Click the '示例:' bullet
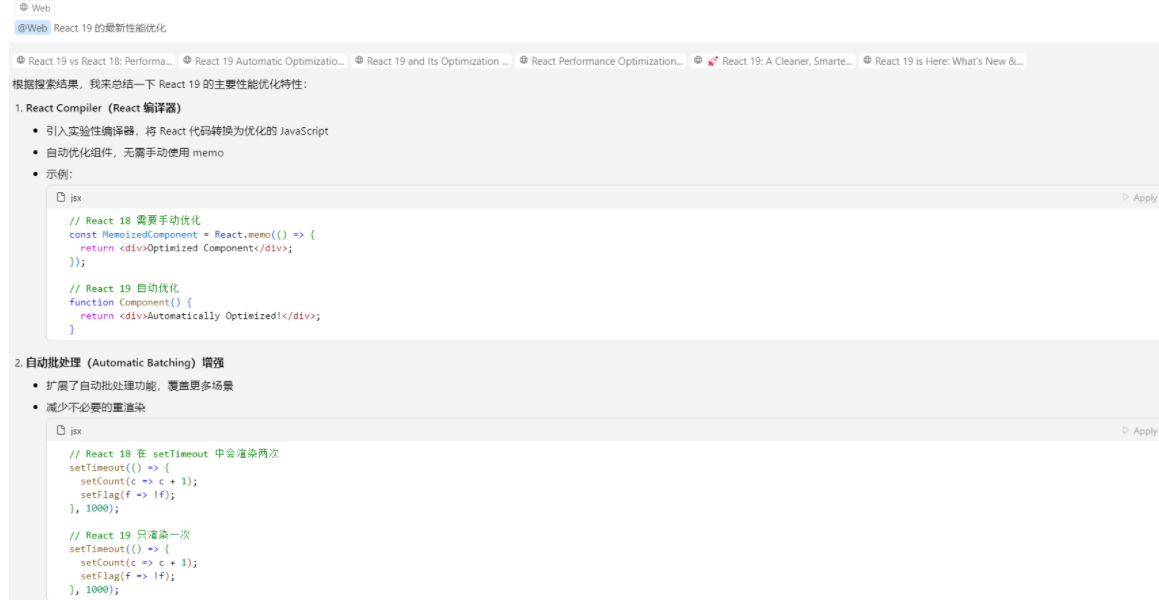Screen dimensions: 1159x600 coord(60,174)
